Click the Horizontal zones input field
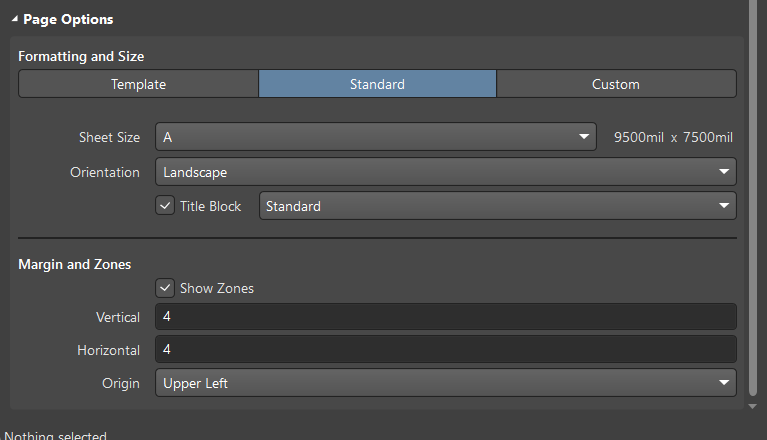The height and width of the screenshot is (440, 767). pos(446,349)
